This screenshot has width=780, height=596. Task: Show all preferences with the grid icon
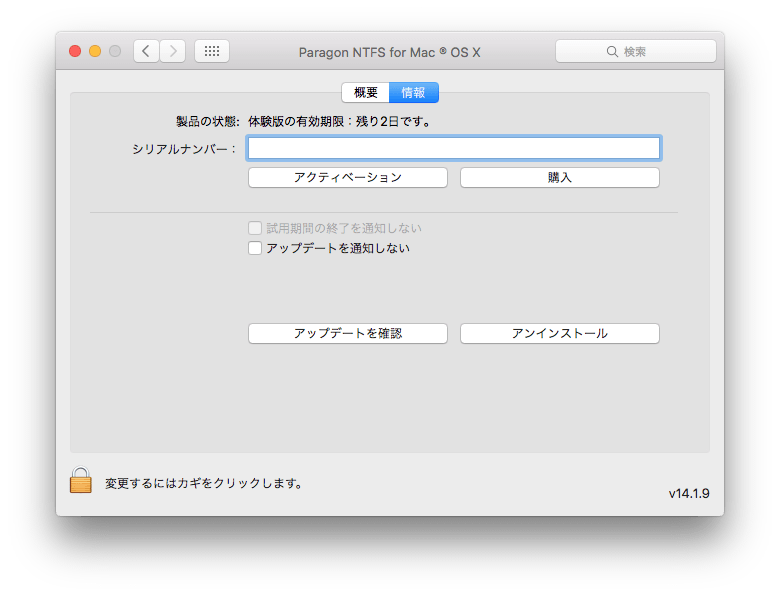212,51
